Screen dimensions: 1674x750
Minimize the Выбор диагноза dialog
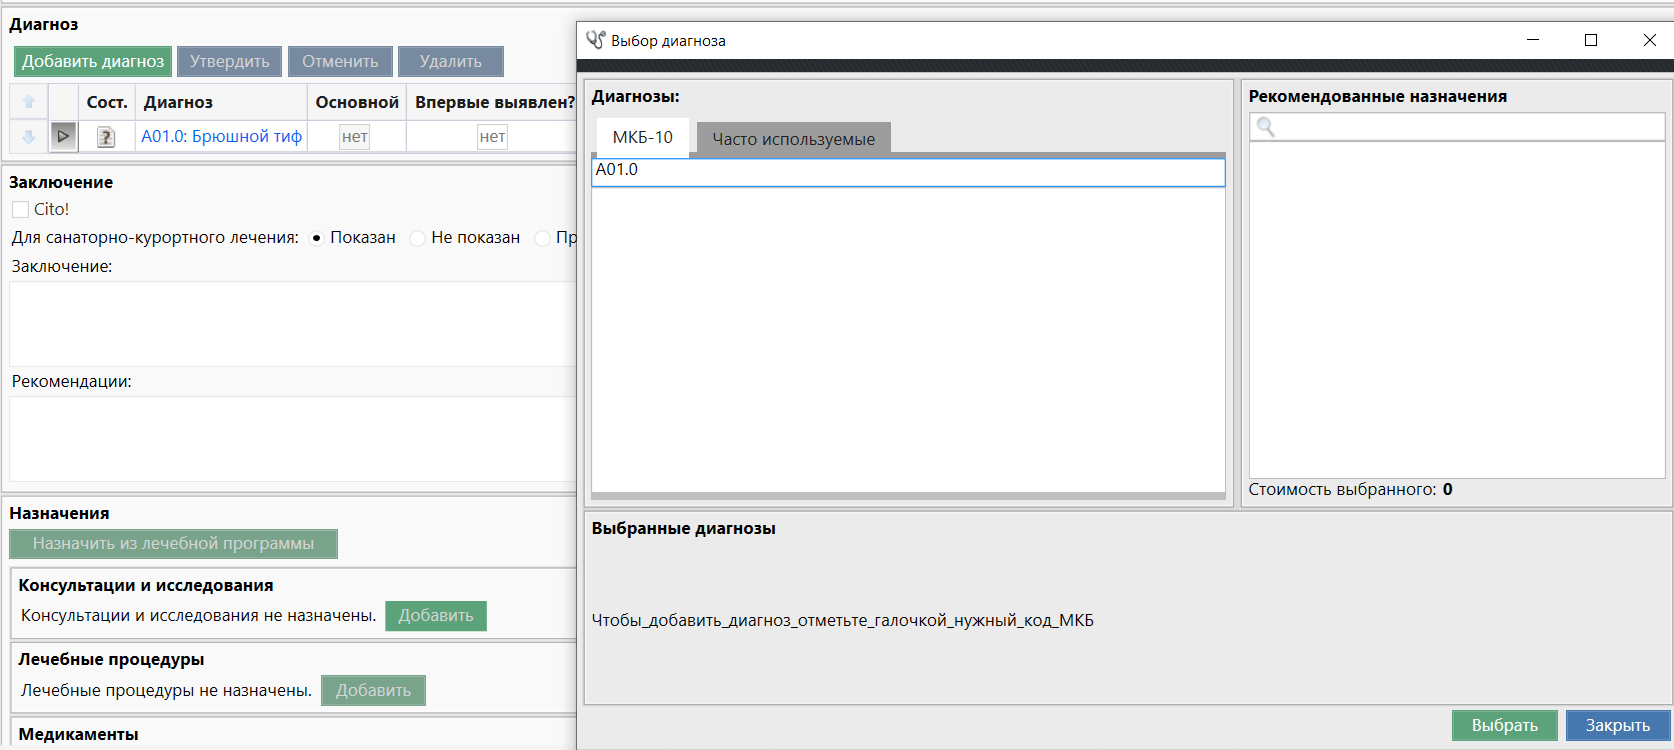(x=1533, y=40)
